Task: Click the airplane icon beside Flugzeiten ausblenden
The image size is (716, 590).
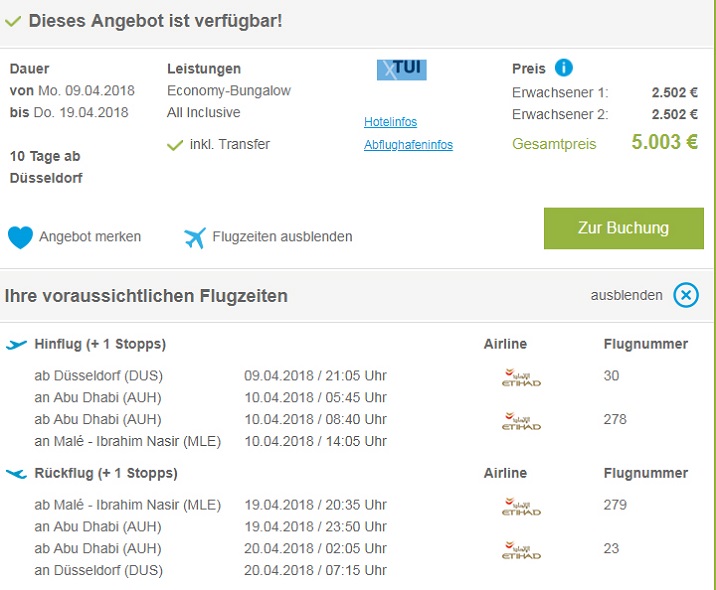Action: tap(195, 237)
